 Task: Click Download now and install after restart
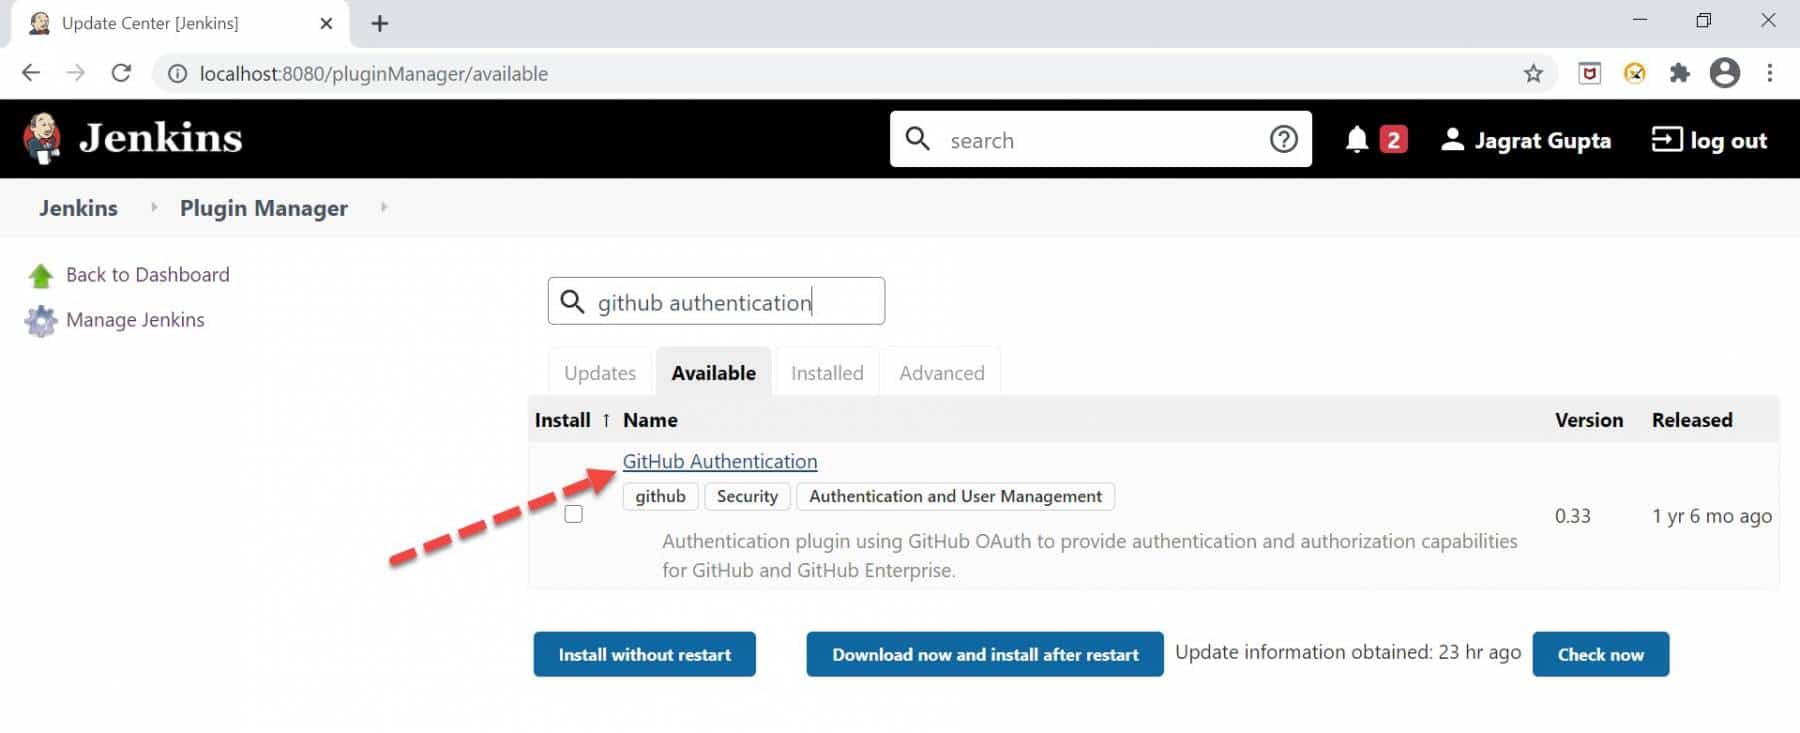985,654
